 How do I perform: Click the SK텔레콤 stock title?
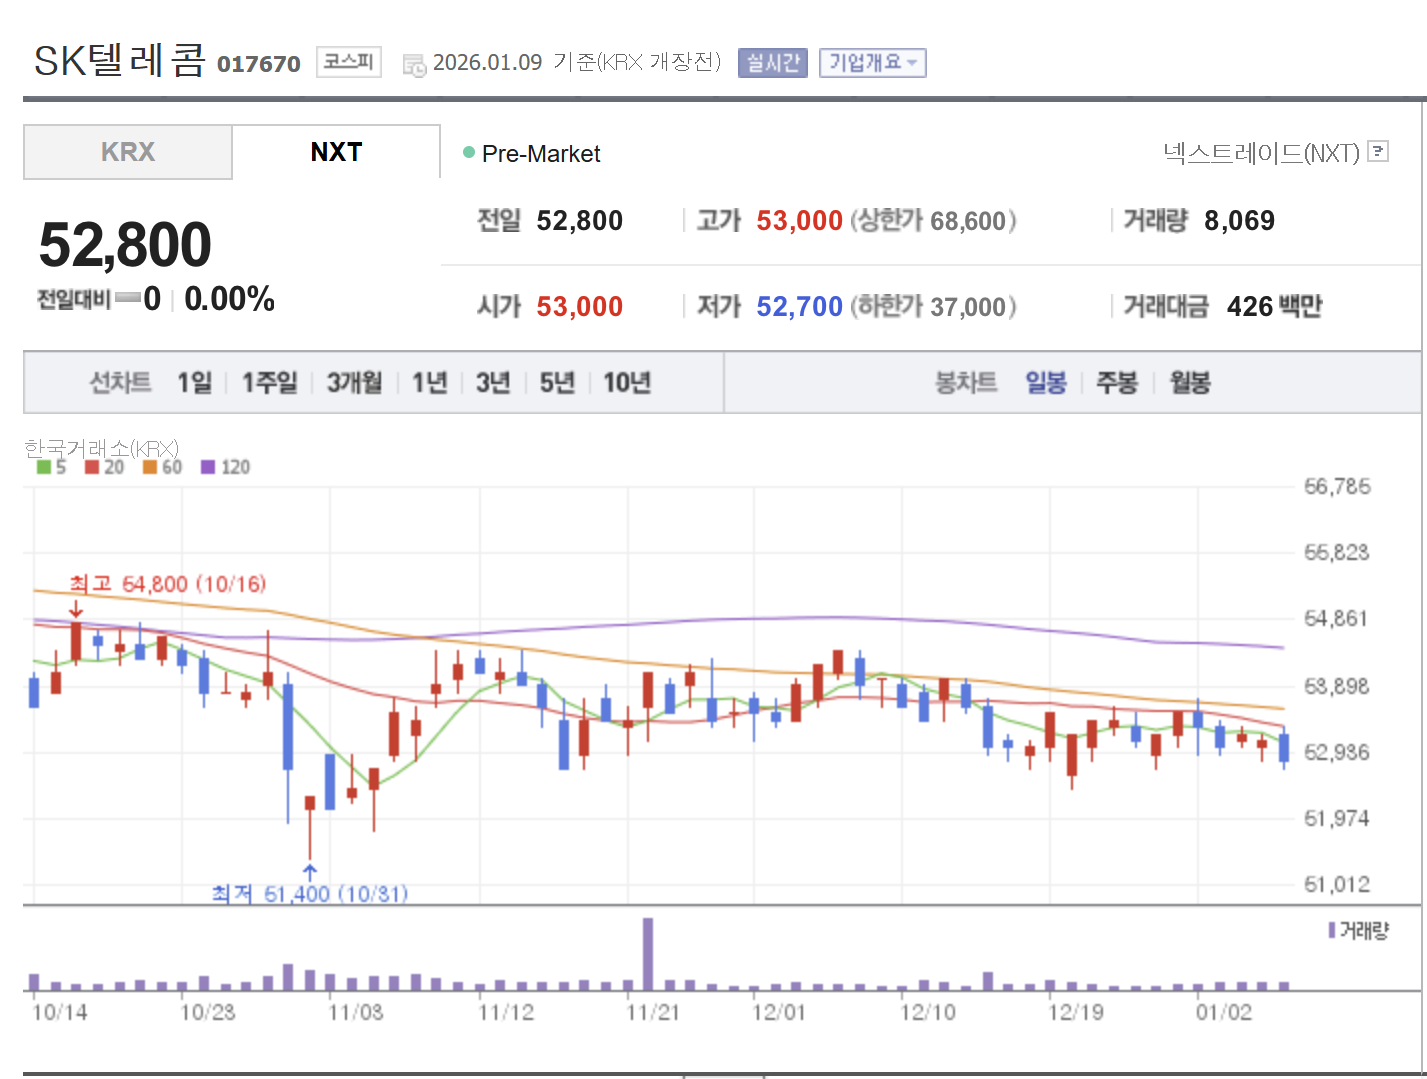point(120,60)
